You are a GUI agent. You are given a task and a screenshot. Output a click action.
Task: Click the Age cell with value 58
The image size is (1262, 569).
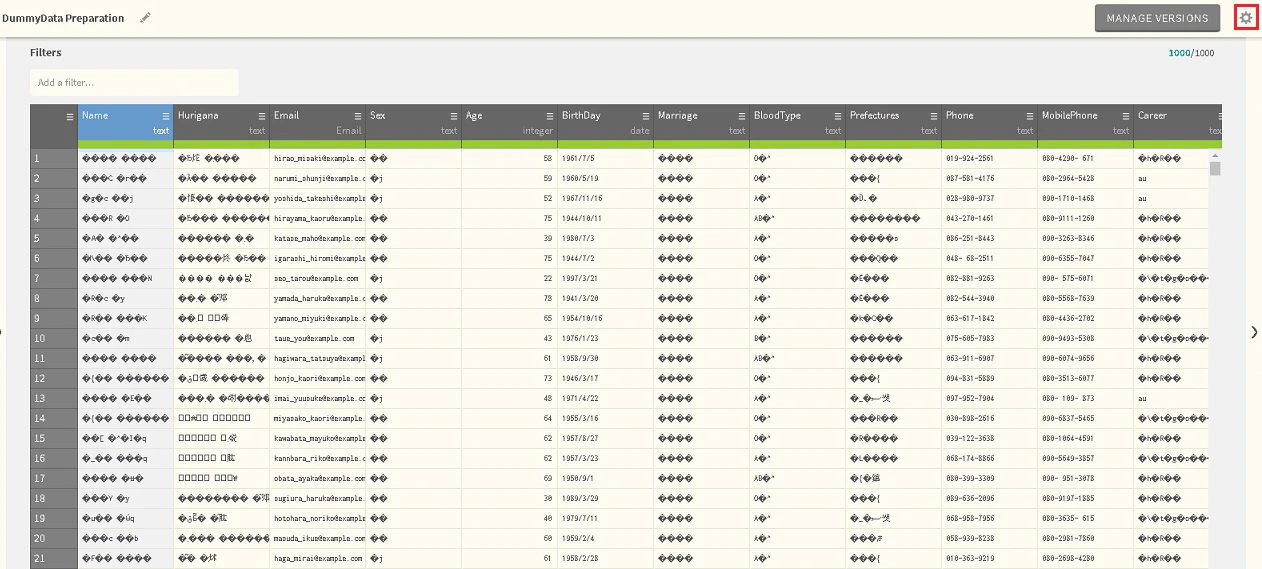click(510, 159)
